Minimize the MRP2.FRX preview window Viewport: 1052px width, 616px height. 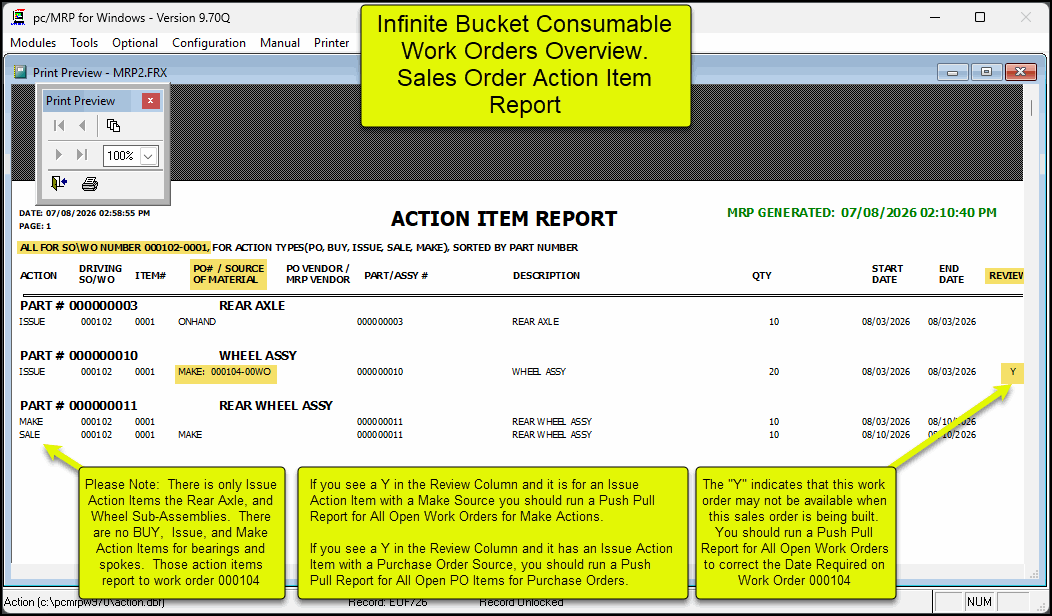click(953, 72)
